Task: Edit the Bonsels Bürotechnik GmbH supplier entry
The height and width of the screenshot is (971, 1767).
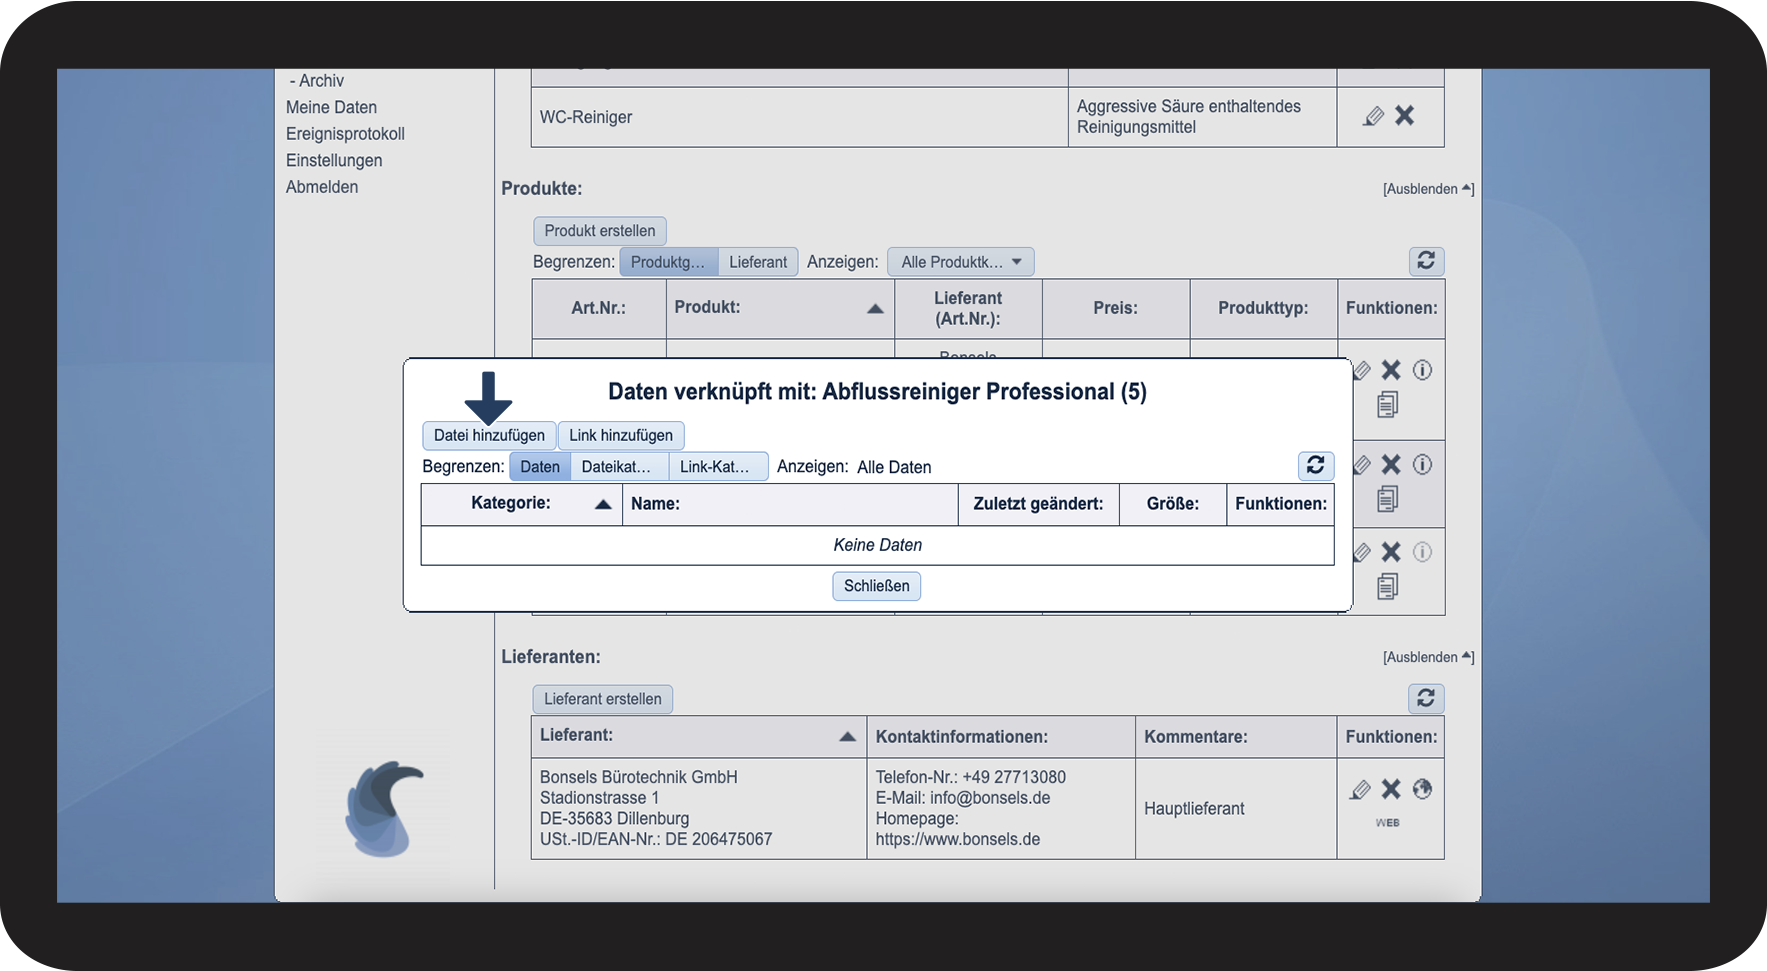Action: 1360,790
